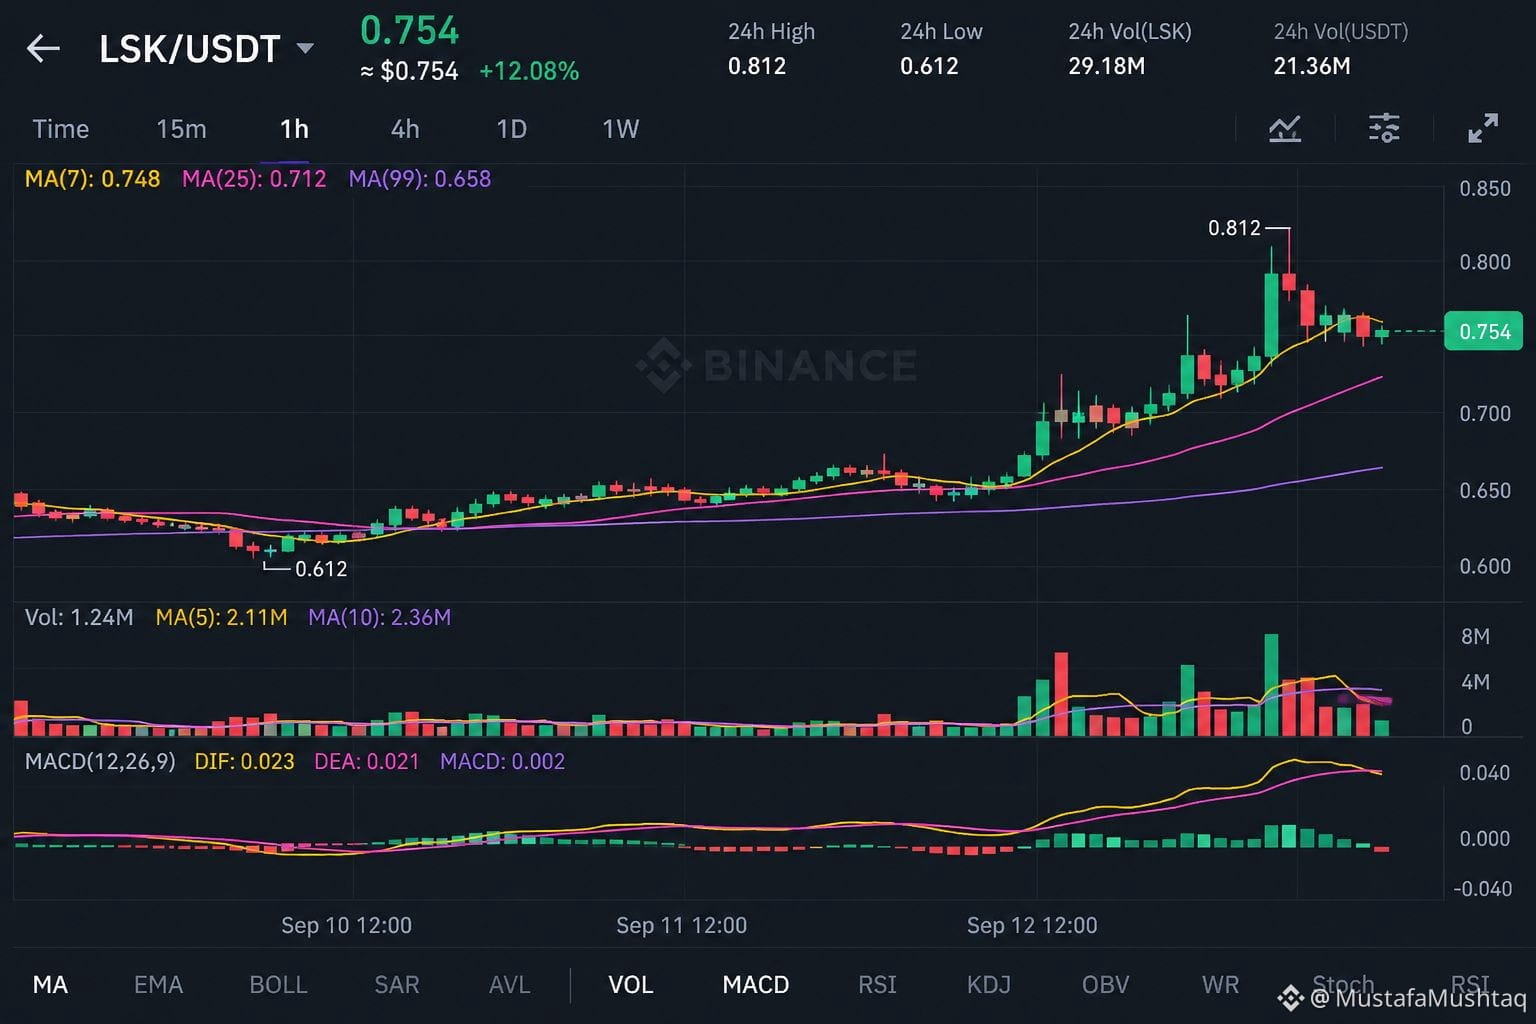Enable the EMA indicator
The height and width of the screenshot is (1024, 1536).
[158, 985]
